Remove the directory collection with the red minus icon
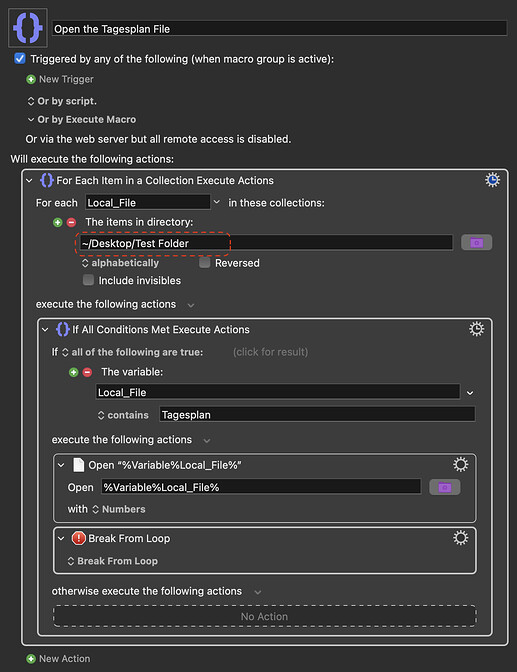 [71, 222]
